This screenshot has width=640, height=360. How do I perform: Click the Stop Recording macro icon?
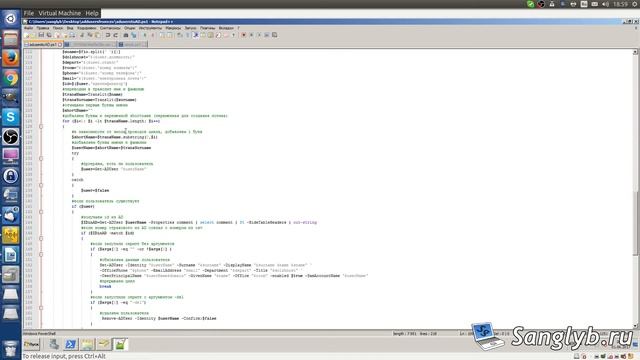[x=251, y=35]
